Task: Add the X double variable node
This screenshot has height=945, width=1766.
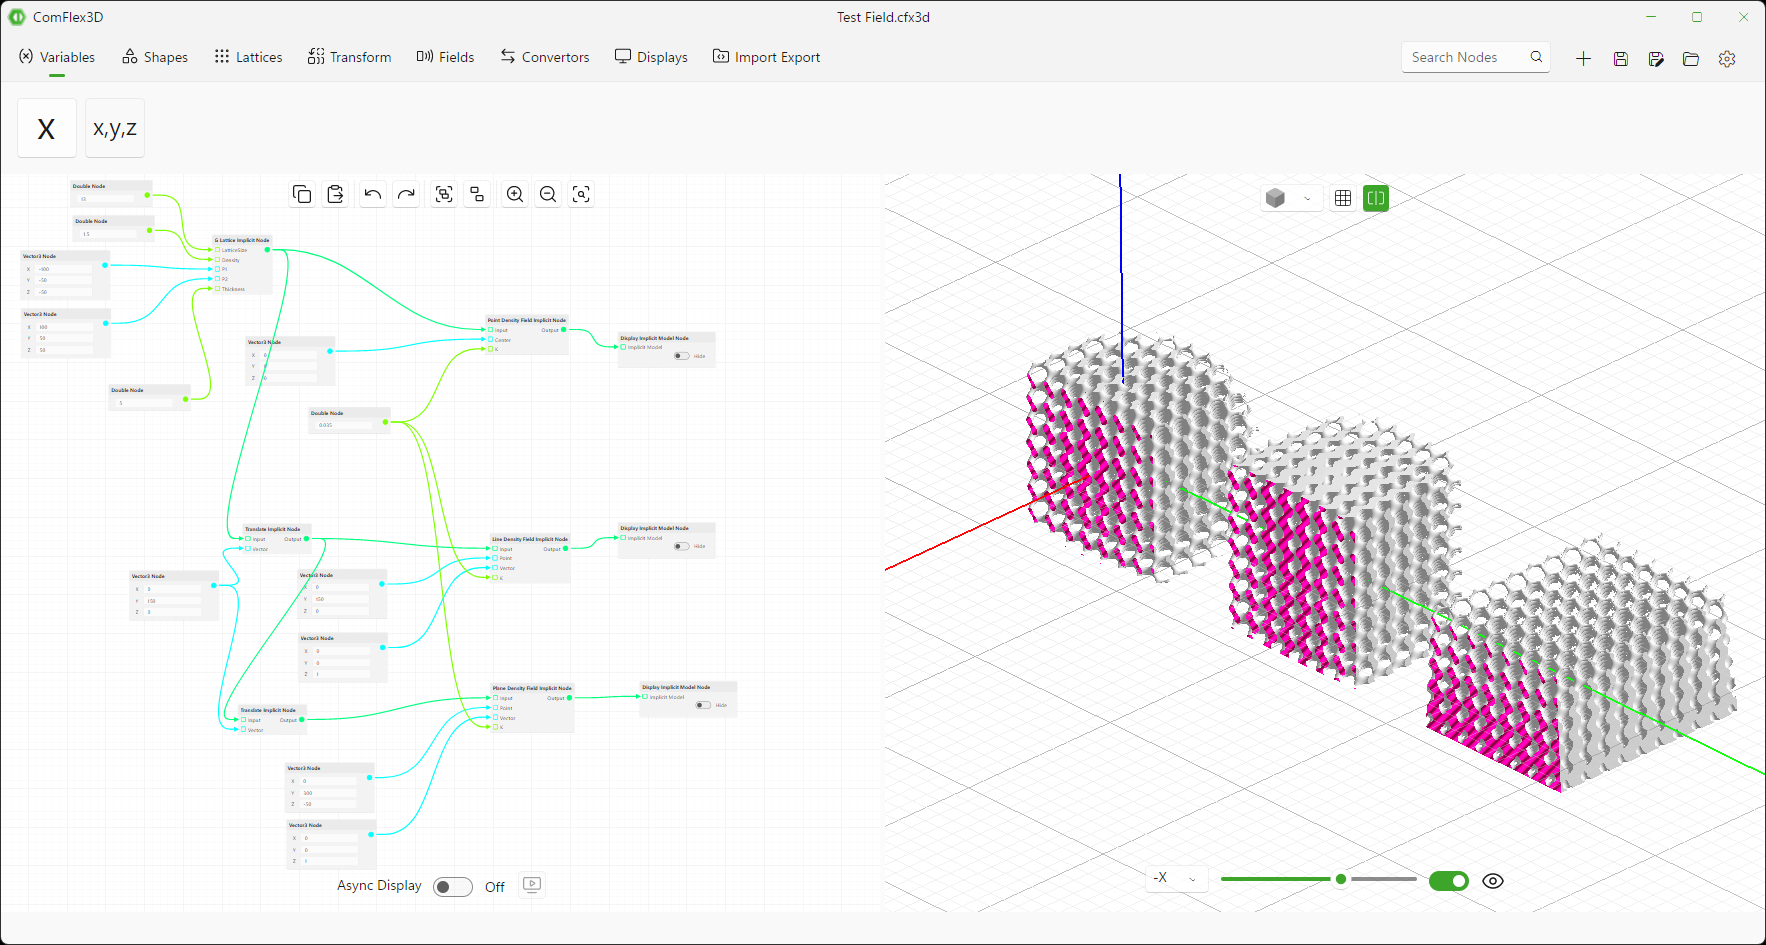Action: pyautogui.click(x=47, y=128)
